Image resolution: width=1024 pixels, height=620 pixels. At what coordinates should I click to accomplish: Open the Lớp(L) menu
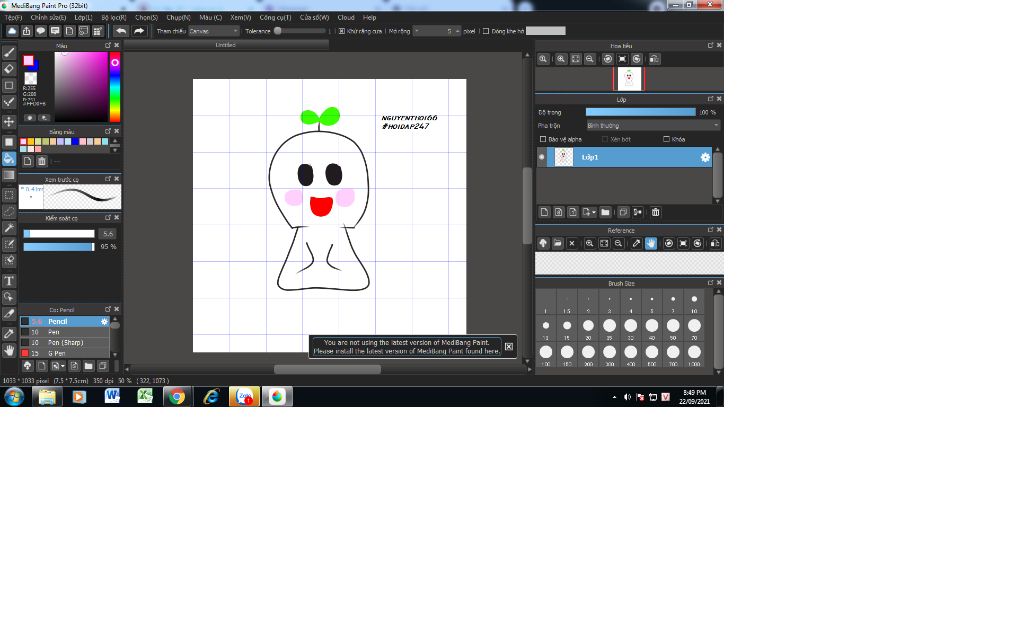tap(83, 18)
